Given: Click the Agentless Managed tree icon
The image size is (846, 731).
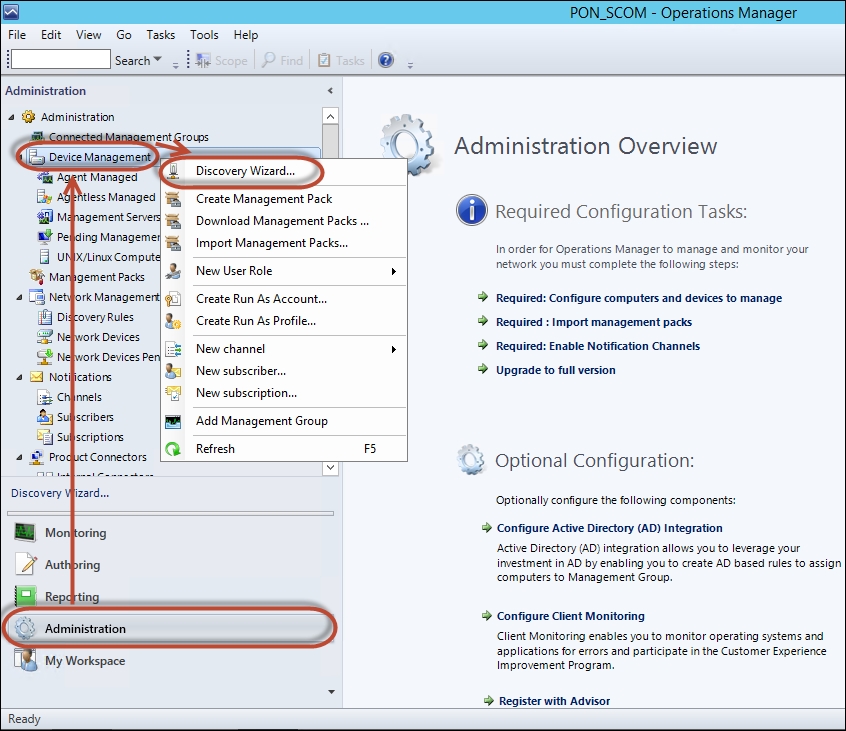Looking at the screenshot, I should click(44, 197).
